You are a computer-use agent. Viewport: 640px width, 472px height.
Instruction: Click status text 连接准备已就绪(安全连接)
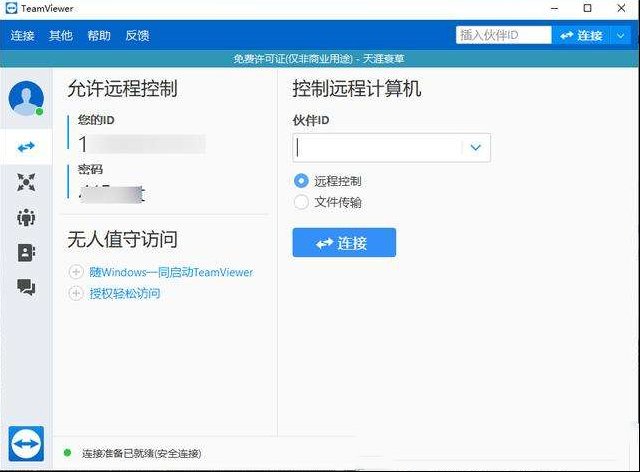[142, 453]
